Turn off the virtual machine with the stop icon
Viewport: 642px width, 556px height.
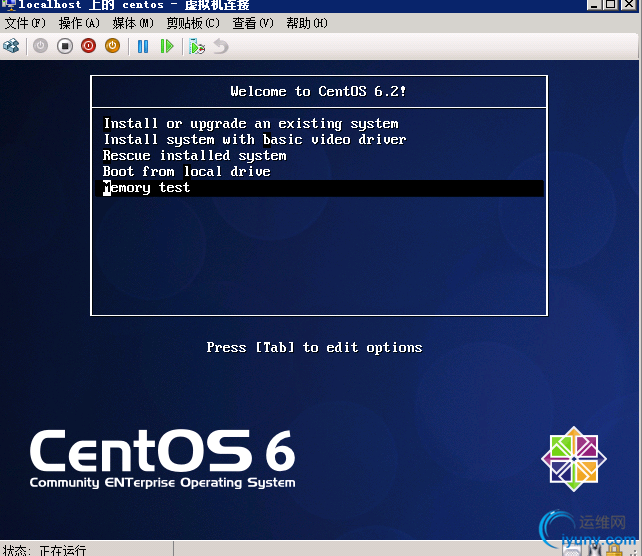click(x=65, y=46)
